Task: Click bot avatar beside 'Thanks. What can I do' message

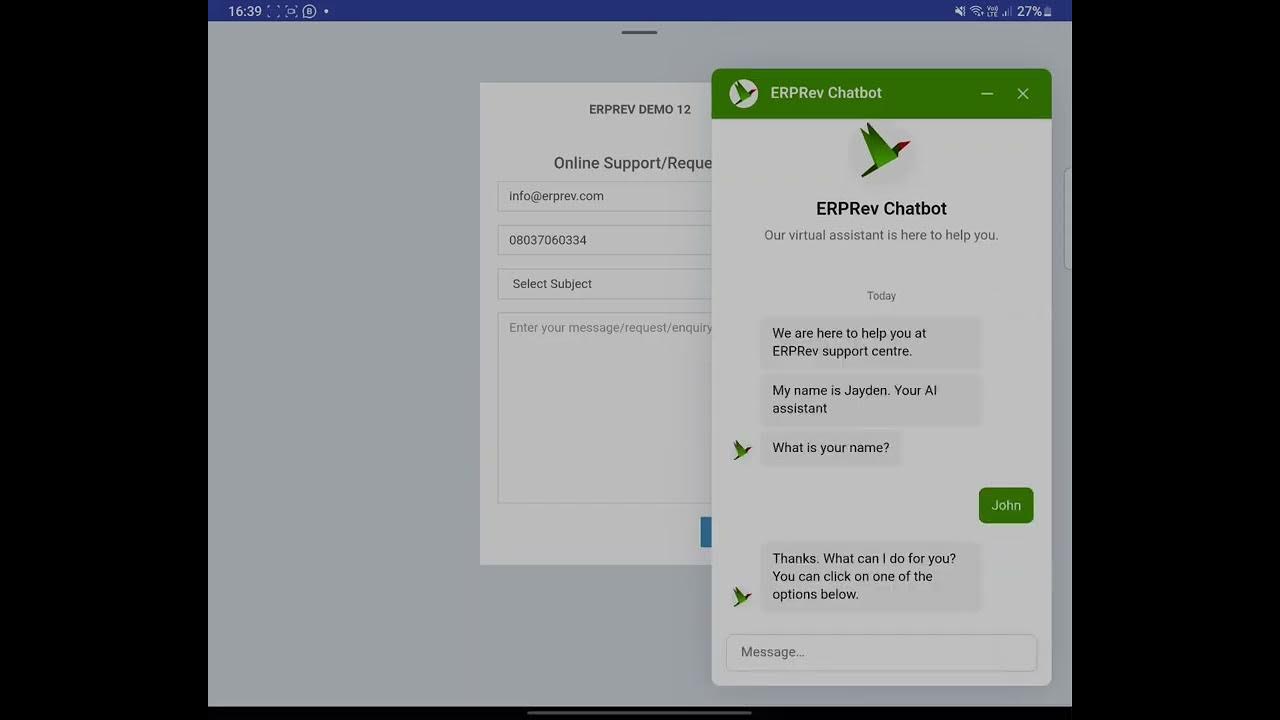Action: [742, 597]
